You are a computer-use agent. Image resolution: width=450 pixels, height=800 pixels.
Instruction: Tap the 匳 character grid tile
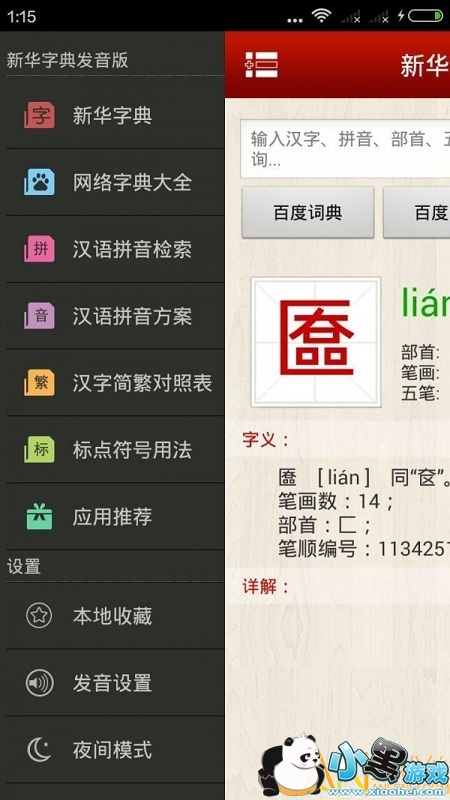(316, 342)
